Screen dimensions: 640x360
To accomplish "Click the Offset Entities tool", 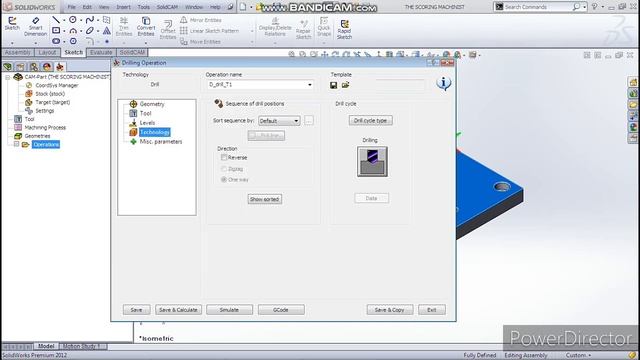I will [168, 29].
